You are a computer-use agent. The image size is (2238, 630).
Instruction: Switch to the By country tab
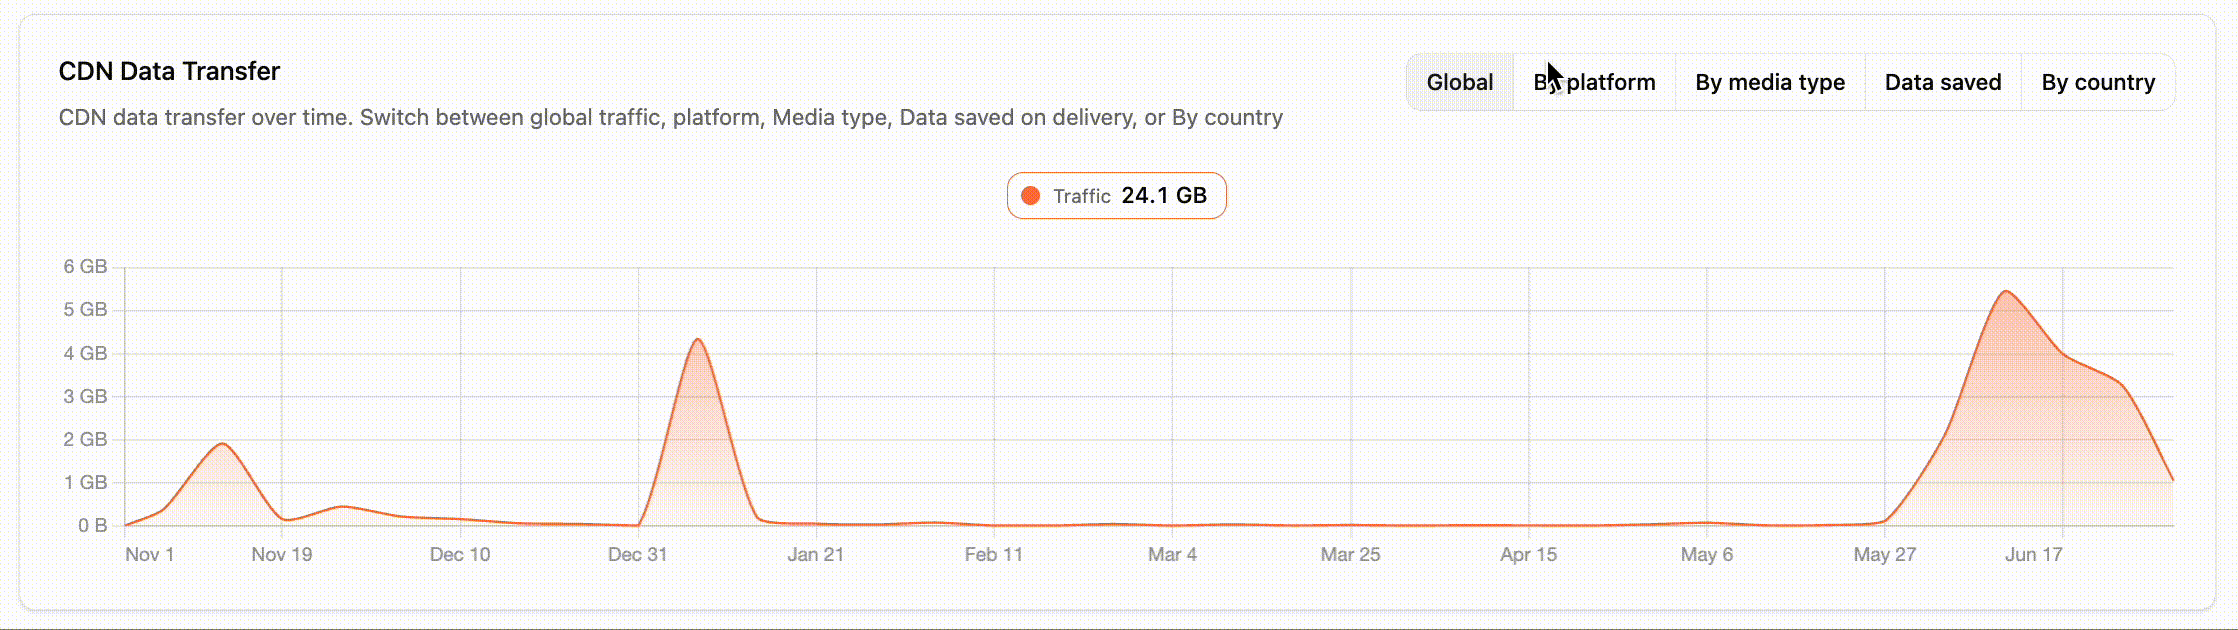pyautogui.click(x=2098, y=82)
